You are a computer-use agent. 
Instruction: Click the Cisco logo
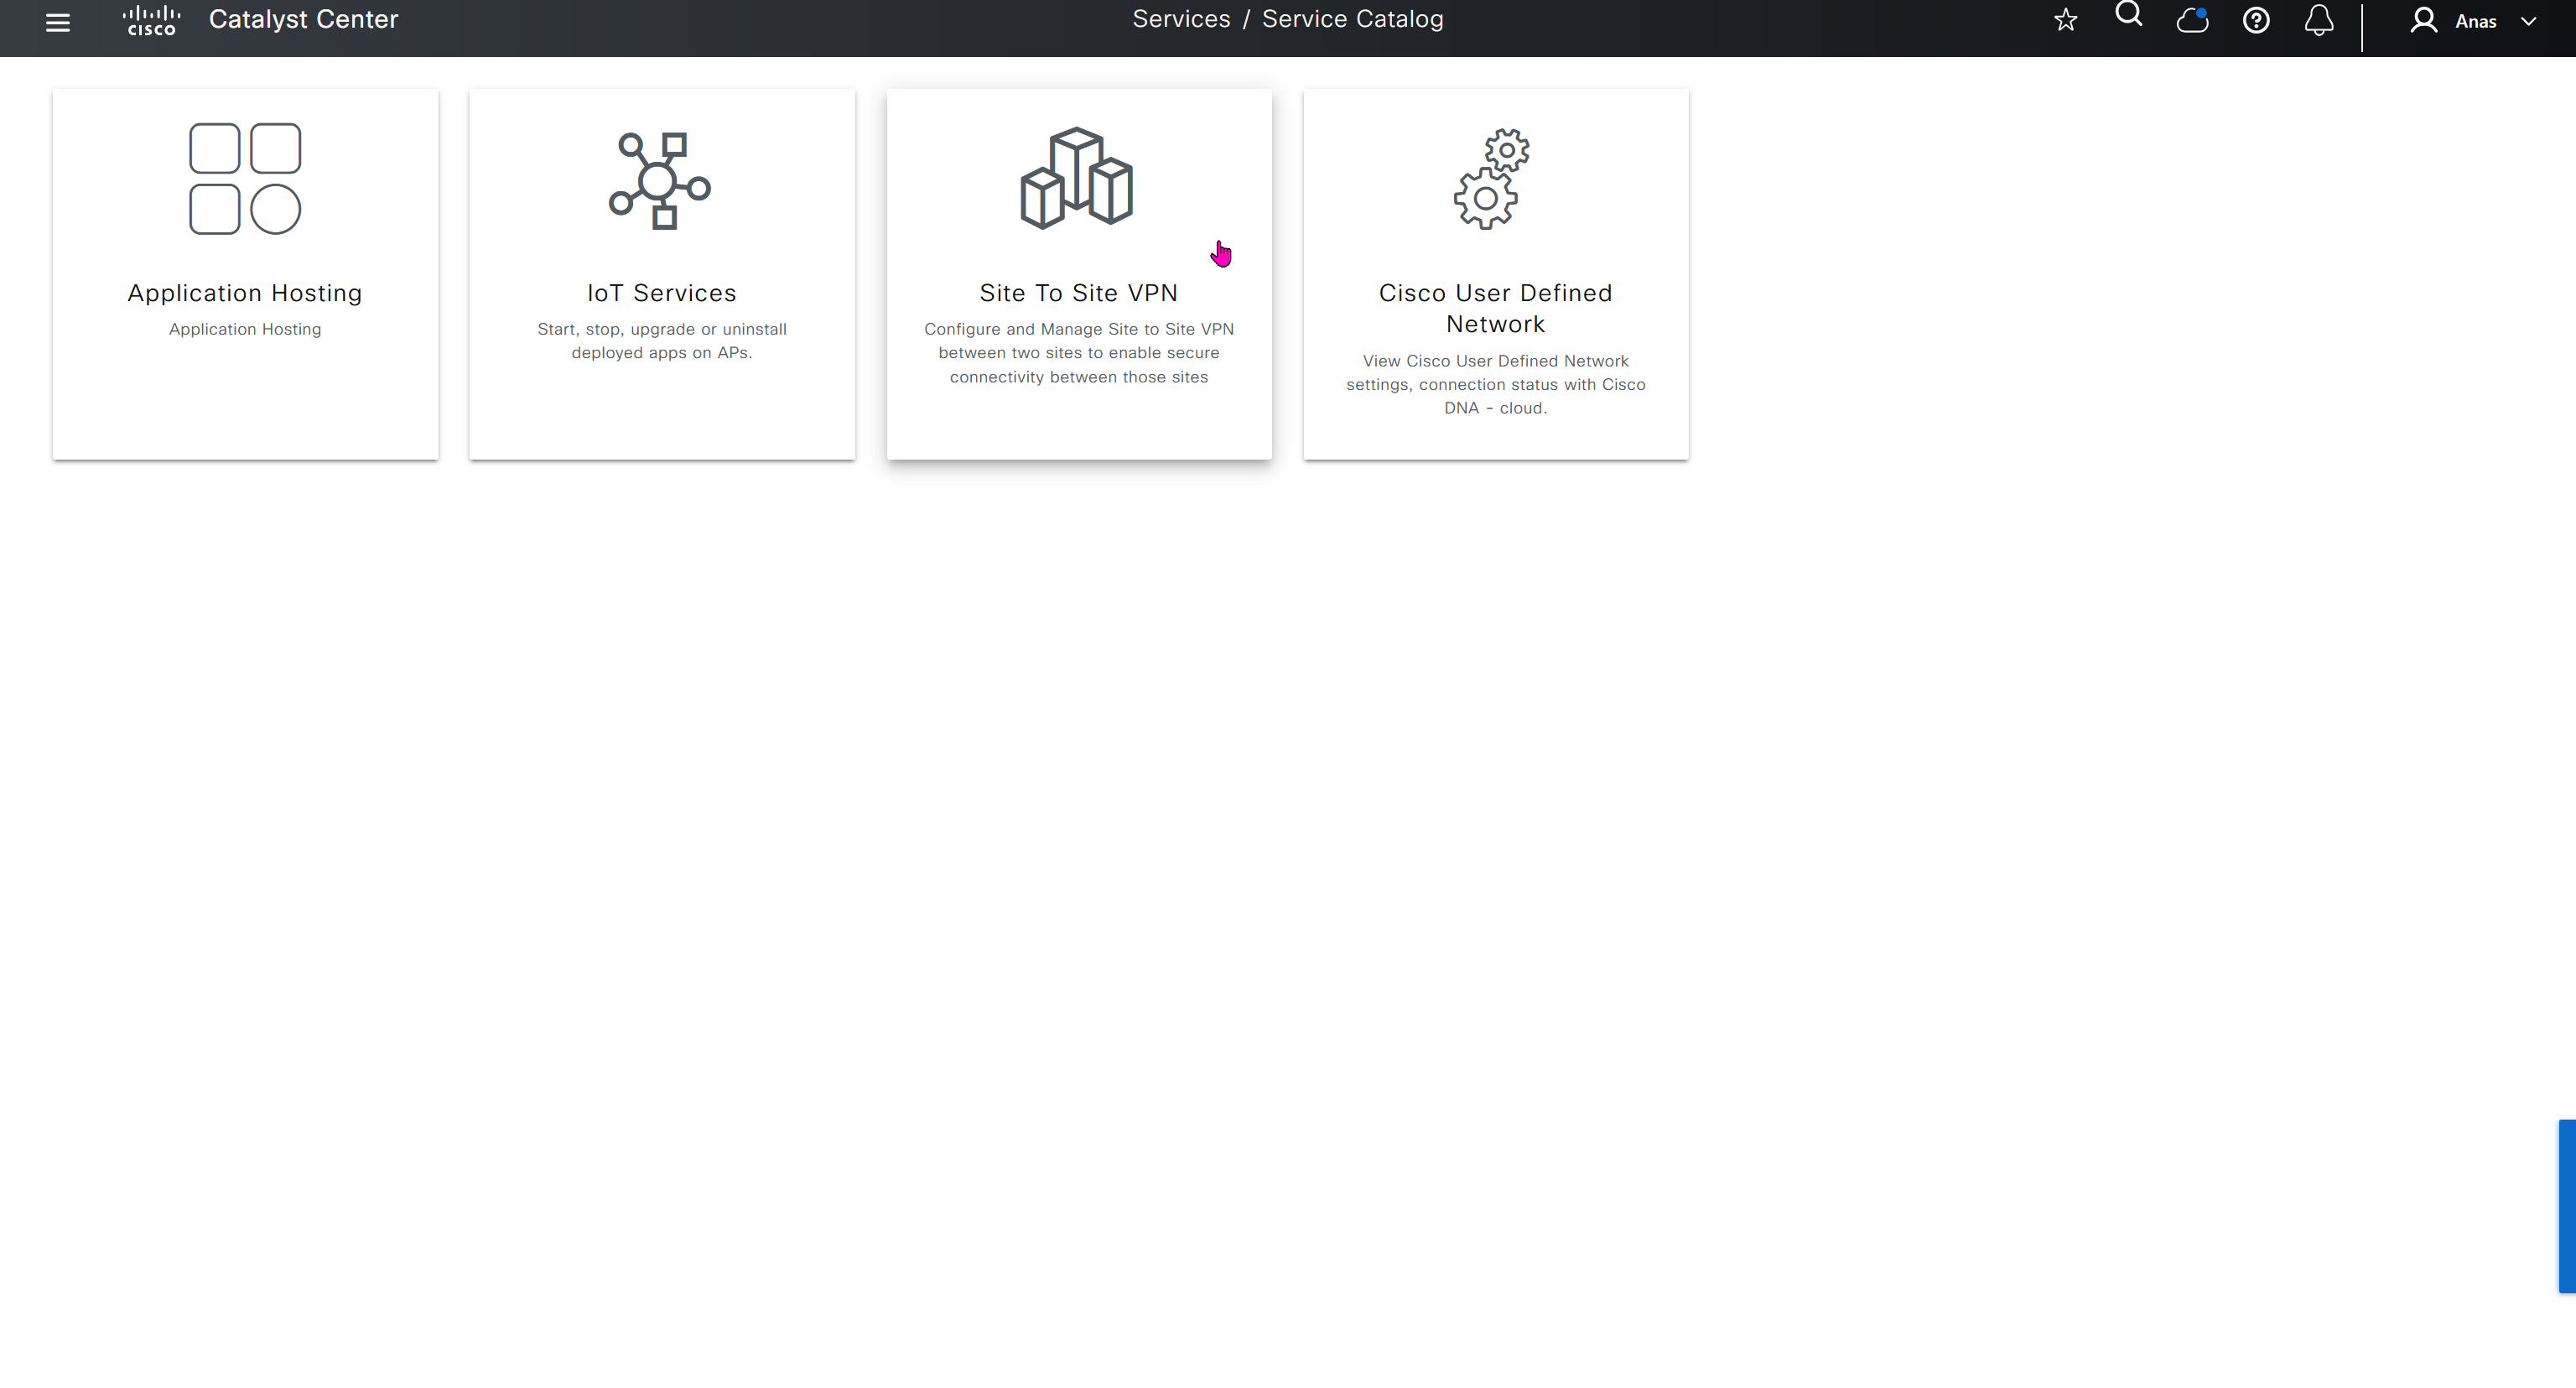pyautogui.click(x=151, y=20)
